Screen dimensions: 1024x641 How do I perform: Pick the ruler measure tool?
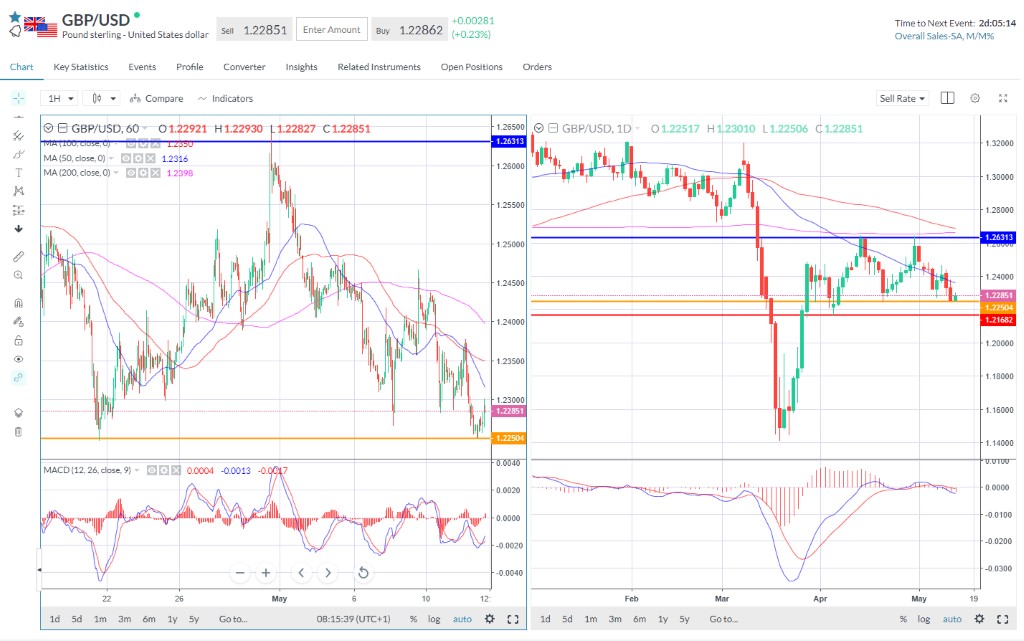click(18, 256)
